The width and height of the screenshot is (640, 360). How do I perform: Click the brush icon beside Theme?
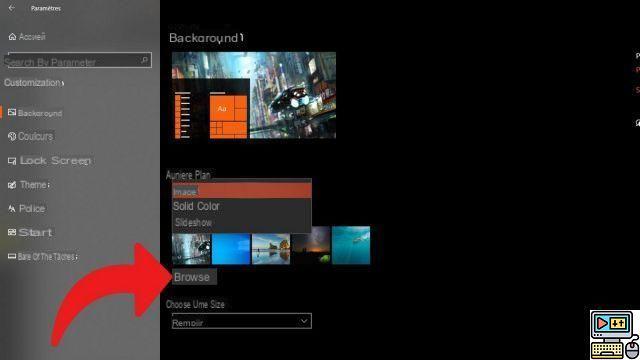point(12,185)
